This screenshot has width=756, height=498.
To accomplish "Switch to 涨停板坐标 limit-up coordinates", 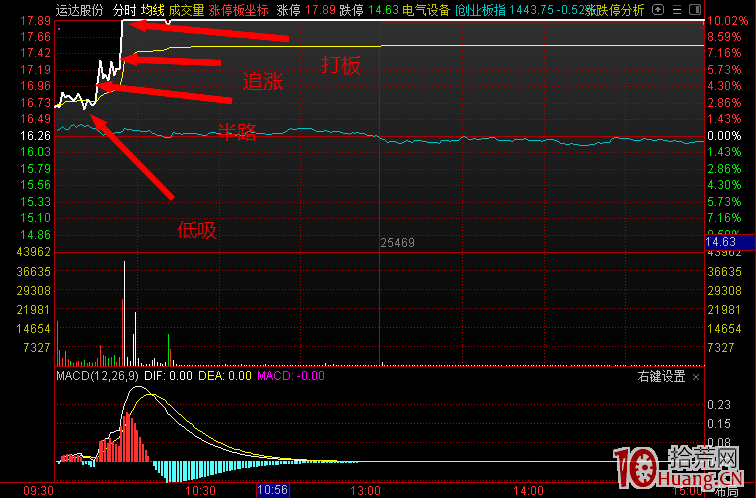I will (x=239, y=10).
